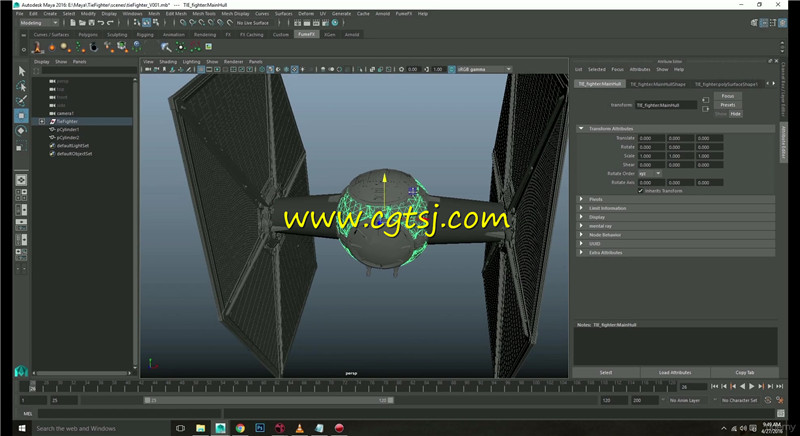Image resolution: width=800 pixels, height=436 pixels.
Task: Toggle the sRGB gamma color management button
Action: 452,69
